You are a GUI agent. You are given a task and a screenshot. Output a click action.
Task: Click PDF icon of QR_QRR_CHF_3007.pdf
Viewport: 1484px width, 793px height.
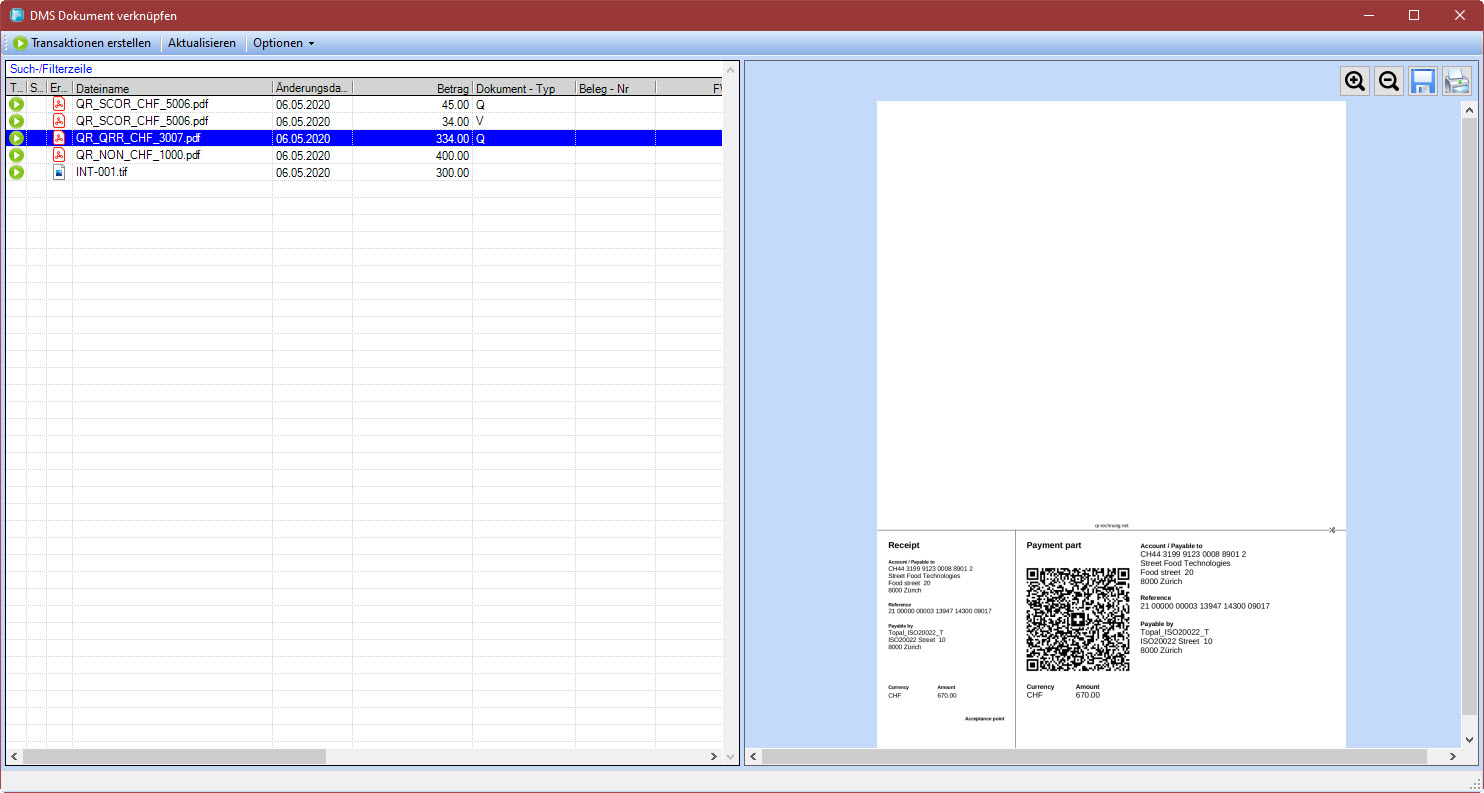click(59, 139)
